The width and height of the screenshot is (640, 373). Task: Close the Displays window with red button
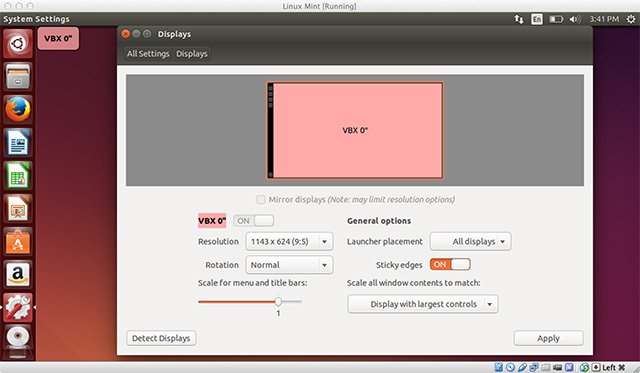click(x=126, y=34)
